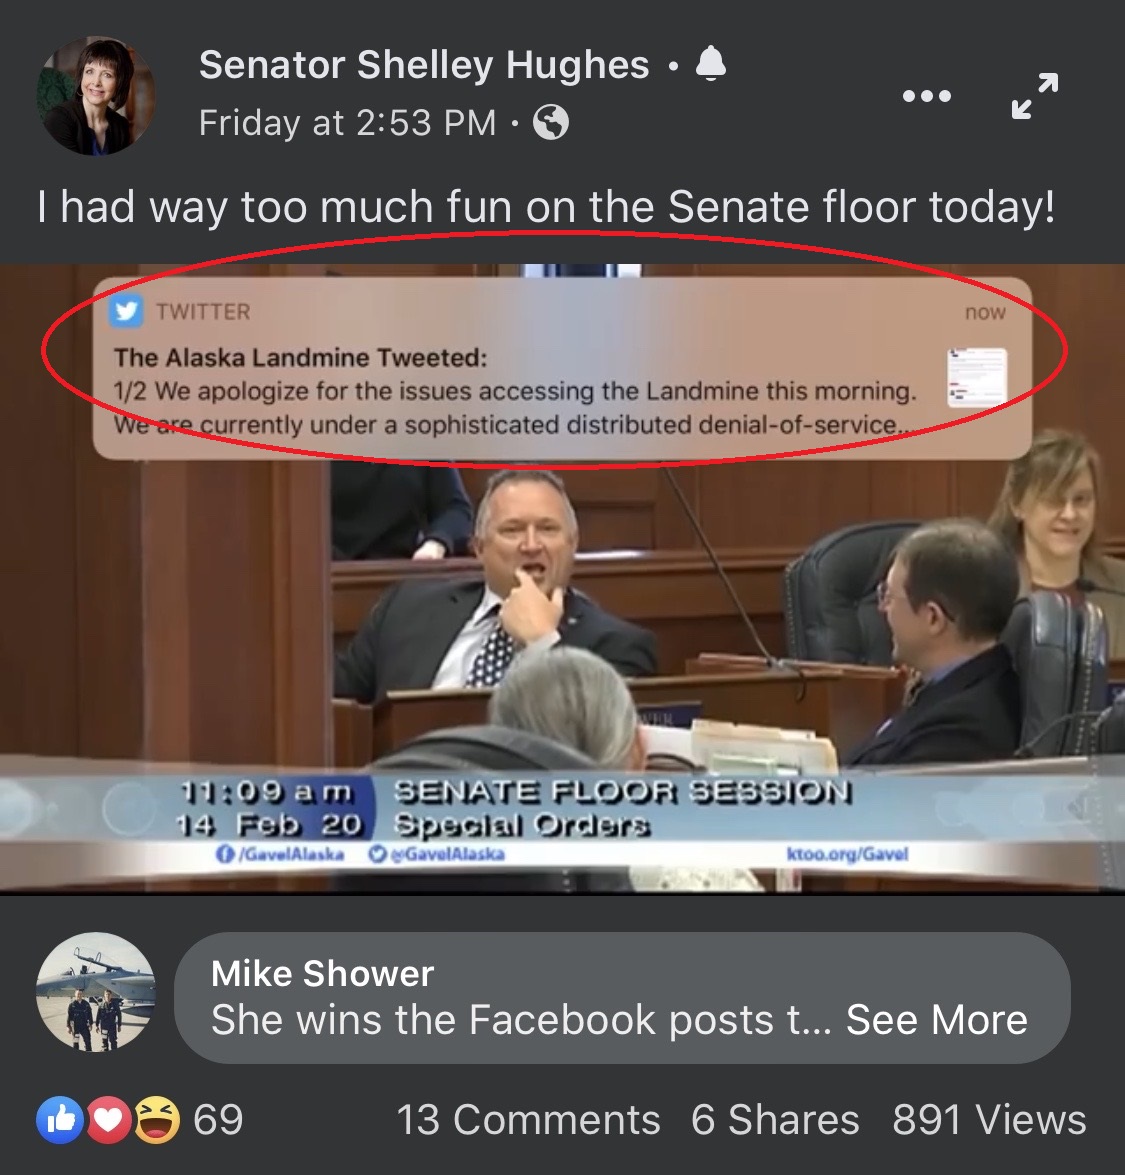The height and width of the screenshot is (1175, 1125).
Task: Open the Senator Shelley Hughes page name link
Action: click(x=423, y=64)
